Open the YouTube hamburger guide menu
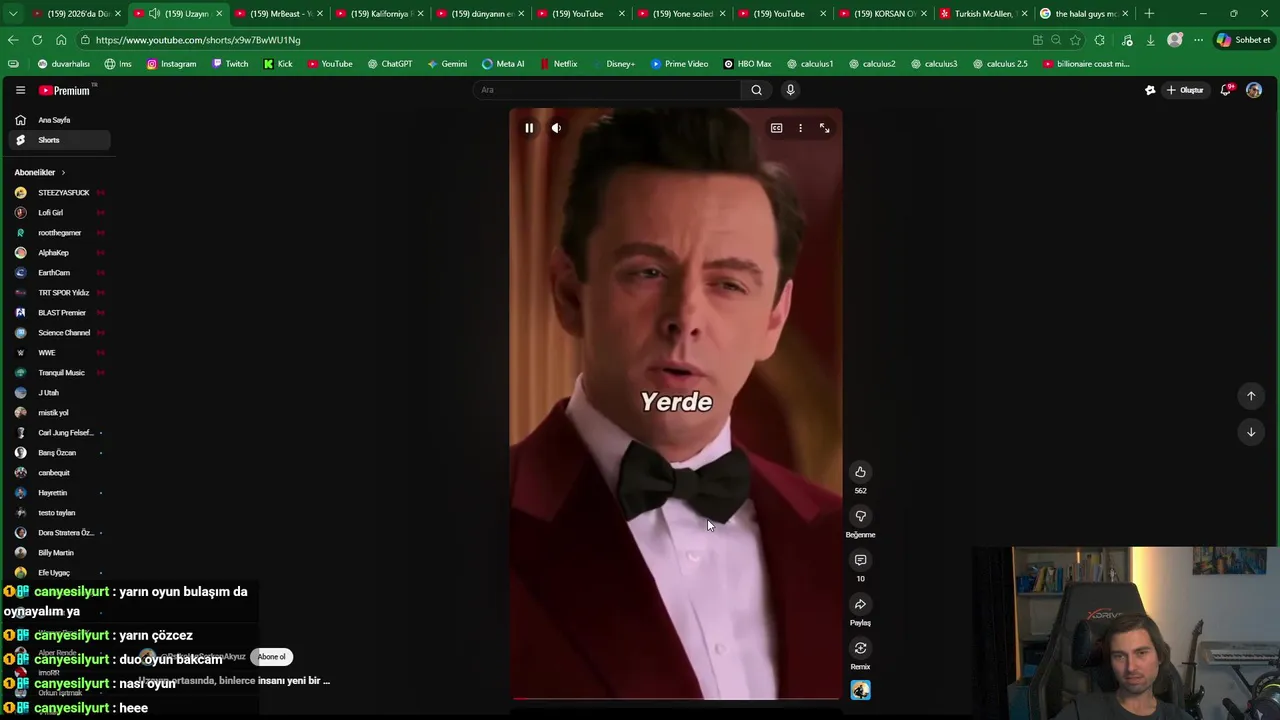The width and height of the screenshot is (1280, 720). tap(20, 90)
